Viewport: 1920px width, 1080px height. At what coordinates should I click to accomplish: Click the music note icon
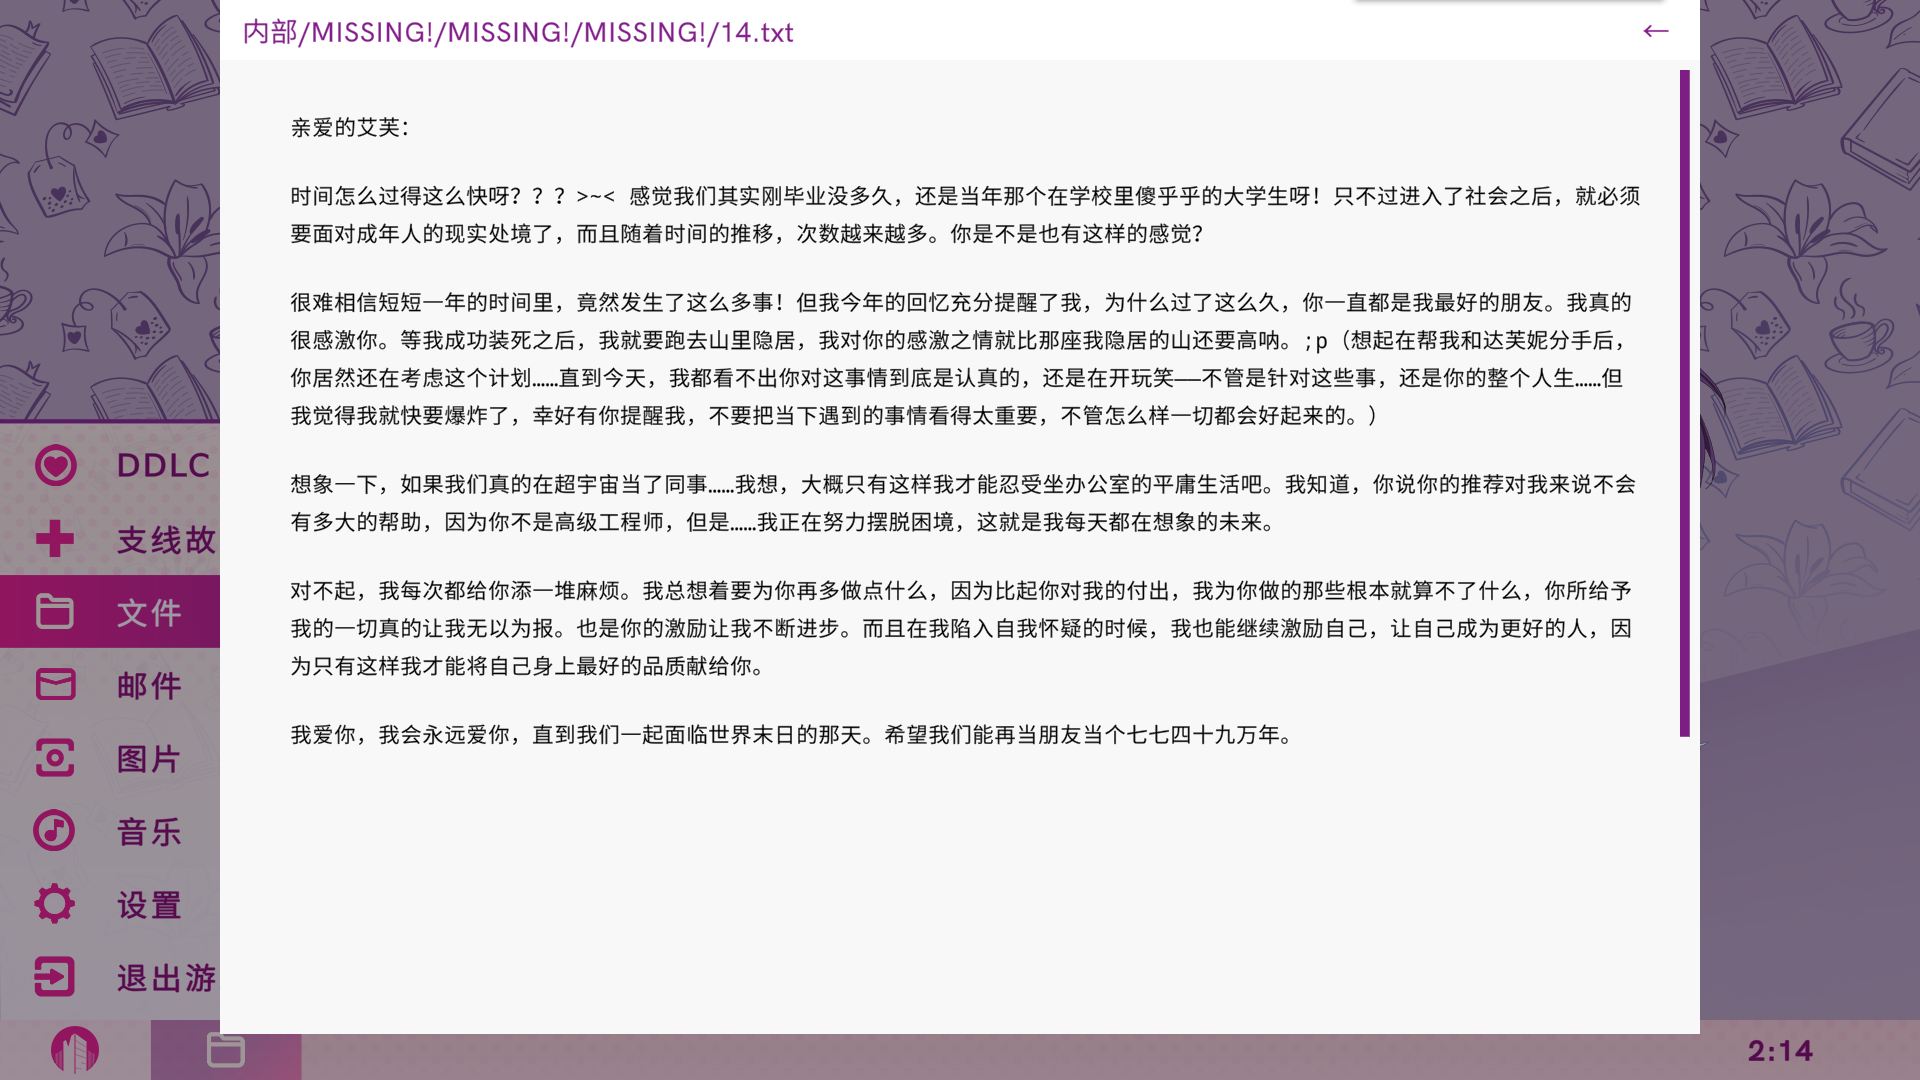55,830
